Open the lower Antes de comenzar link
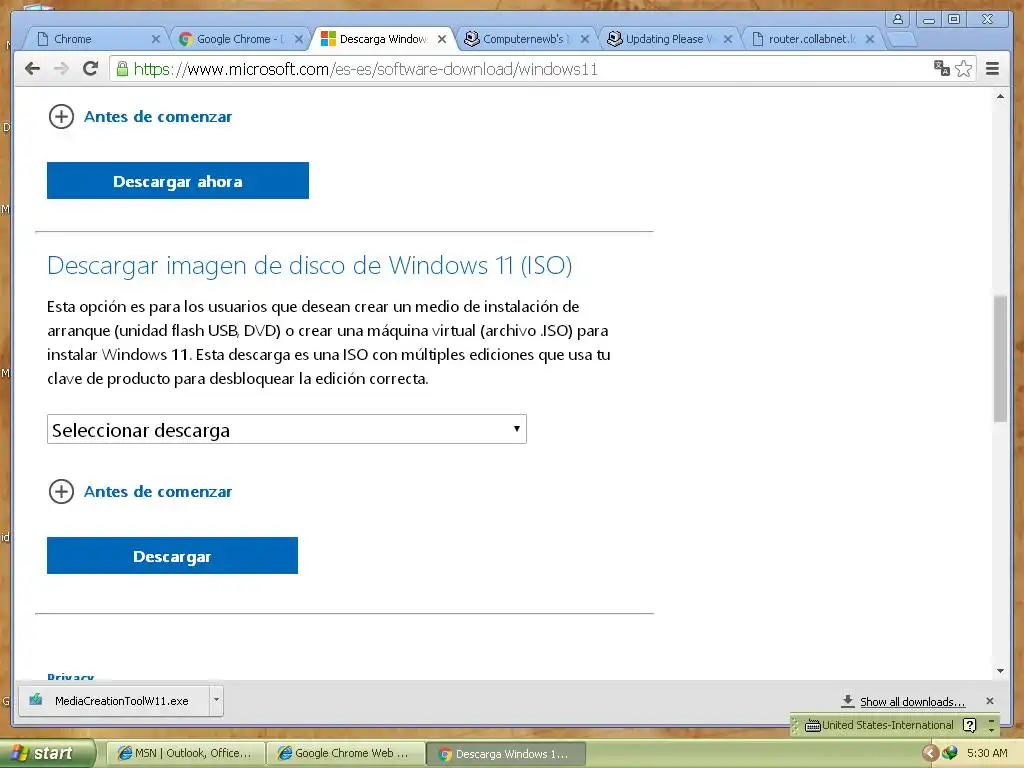Screen dimensions: 1024x768 (158, 492)
